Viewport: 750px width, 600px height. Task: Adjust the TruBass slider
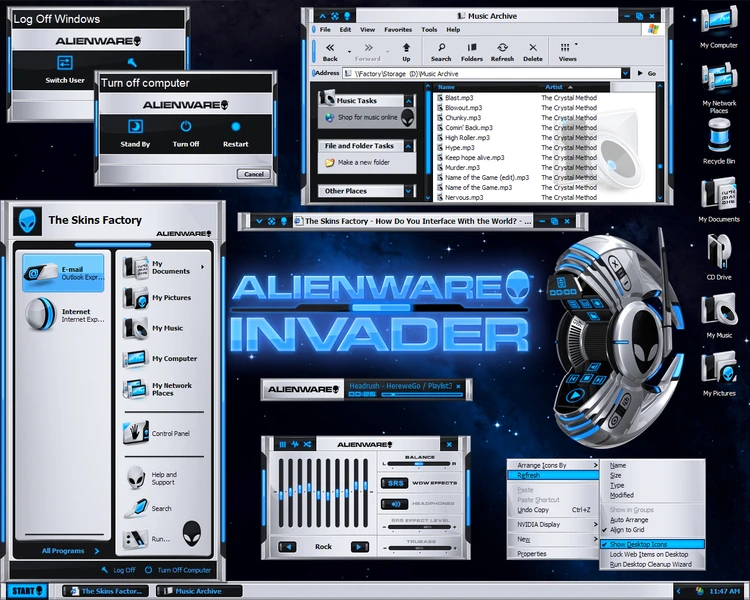419,548
